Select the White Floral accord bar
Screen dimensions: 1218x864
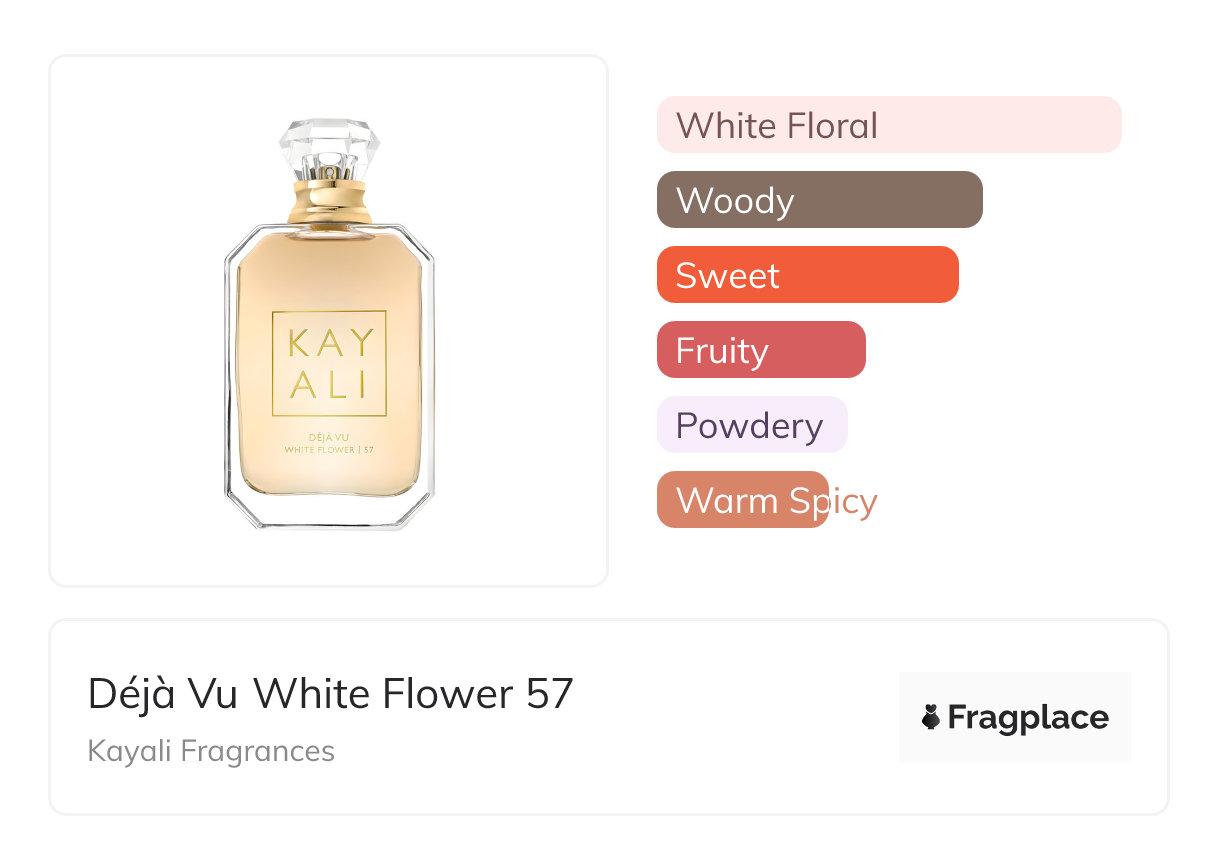tap(889, 125)
